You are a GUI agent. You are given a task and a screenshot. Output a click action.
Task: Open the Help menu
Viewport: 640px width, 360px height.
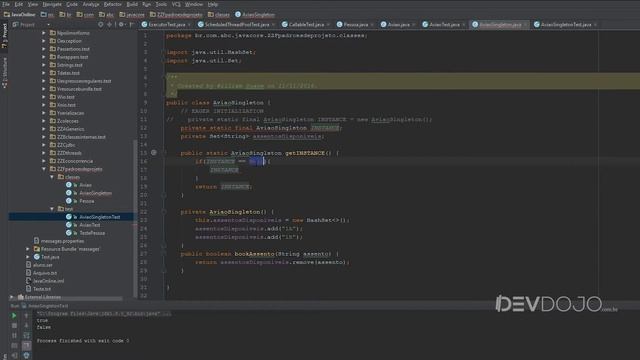pos(213,4)
